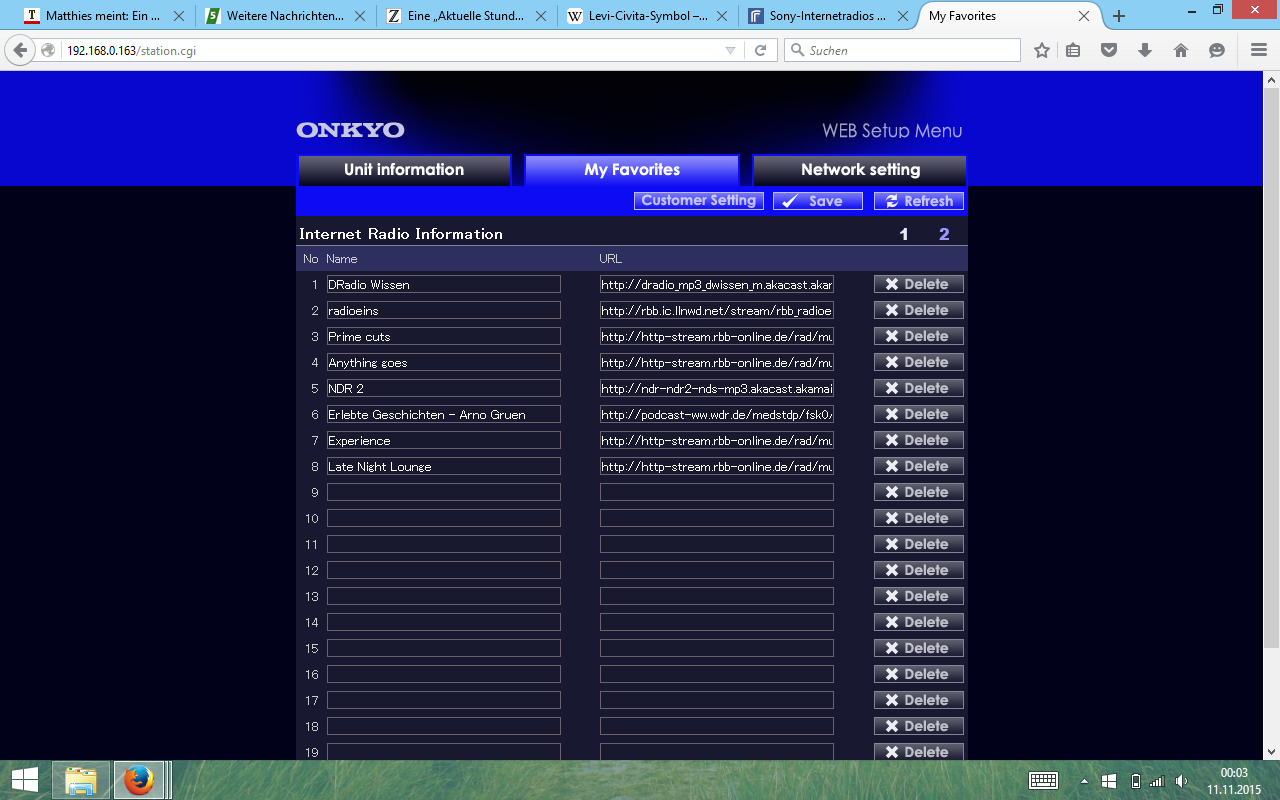Show hidden system tray icons

pyautogui.click(x=1084, y=780)
